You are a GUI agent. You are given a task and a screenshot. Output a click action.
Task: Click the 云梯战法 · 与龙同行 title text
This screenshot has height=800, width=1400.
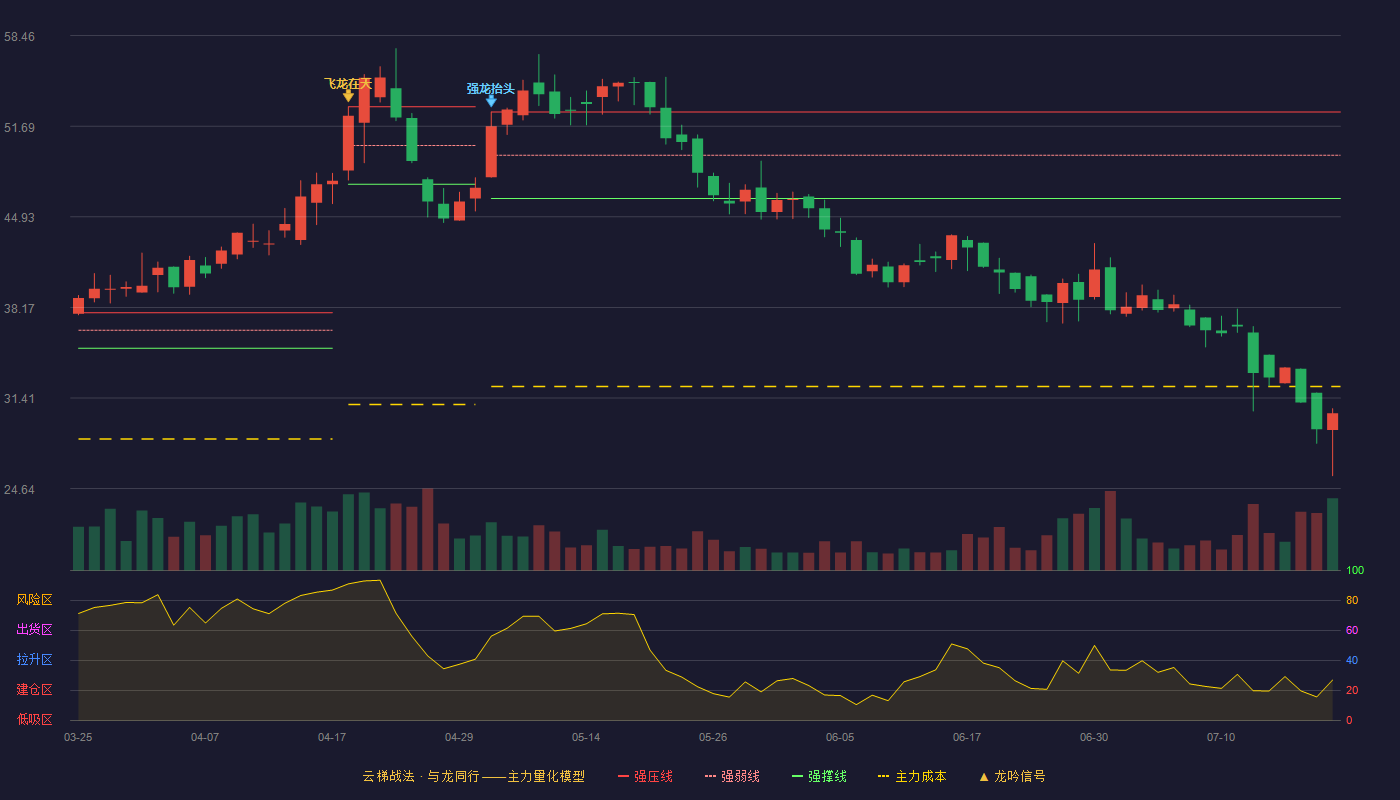[x=421, y=776]
